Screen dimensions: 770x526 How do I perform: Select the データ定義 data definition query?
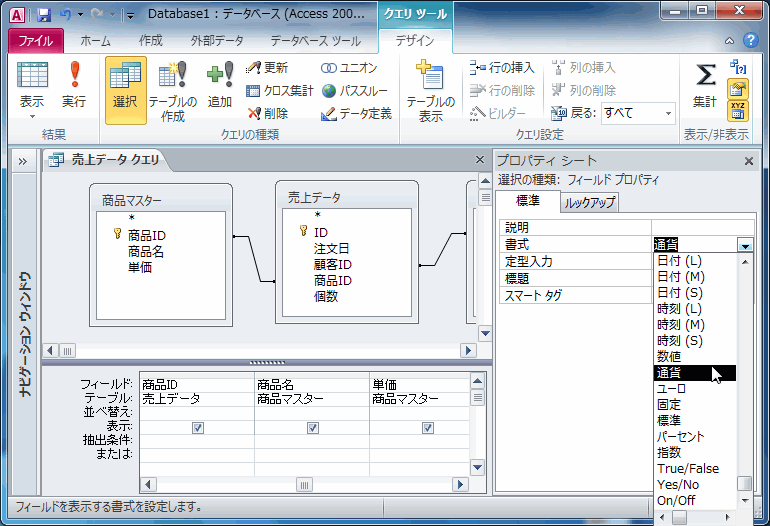click(x=357, y=113)
